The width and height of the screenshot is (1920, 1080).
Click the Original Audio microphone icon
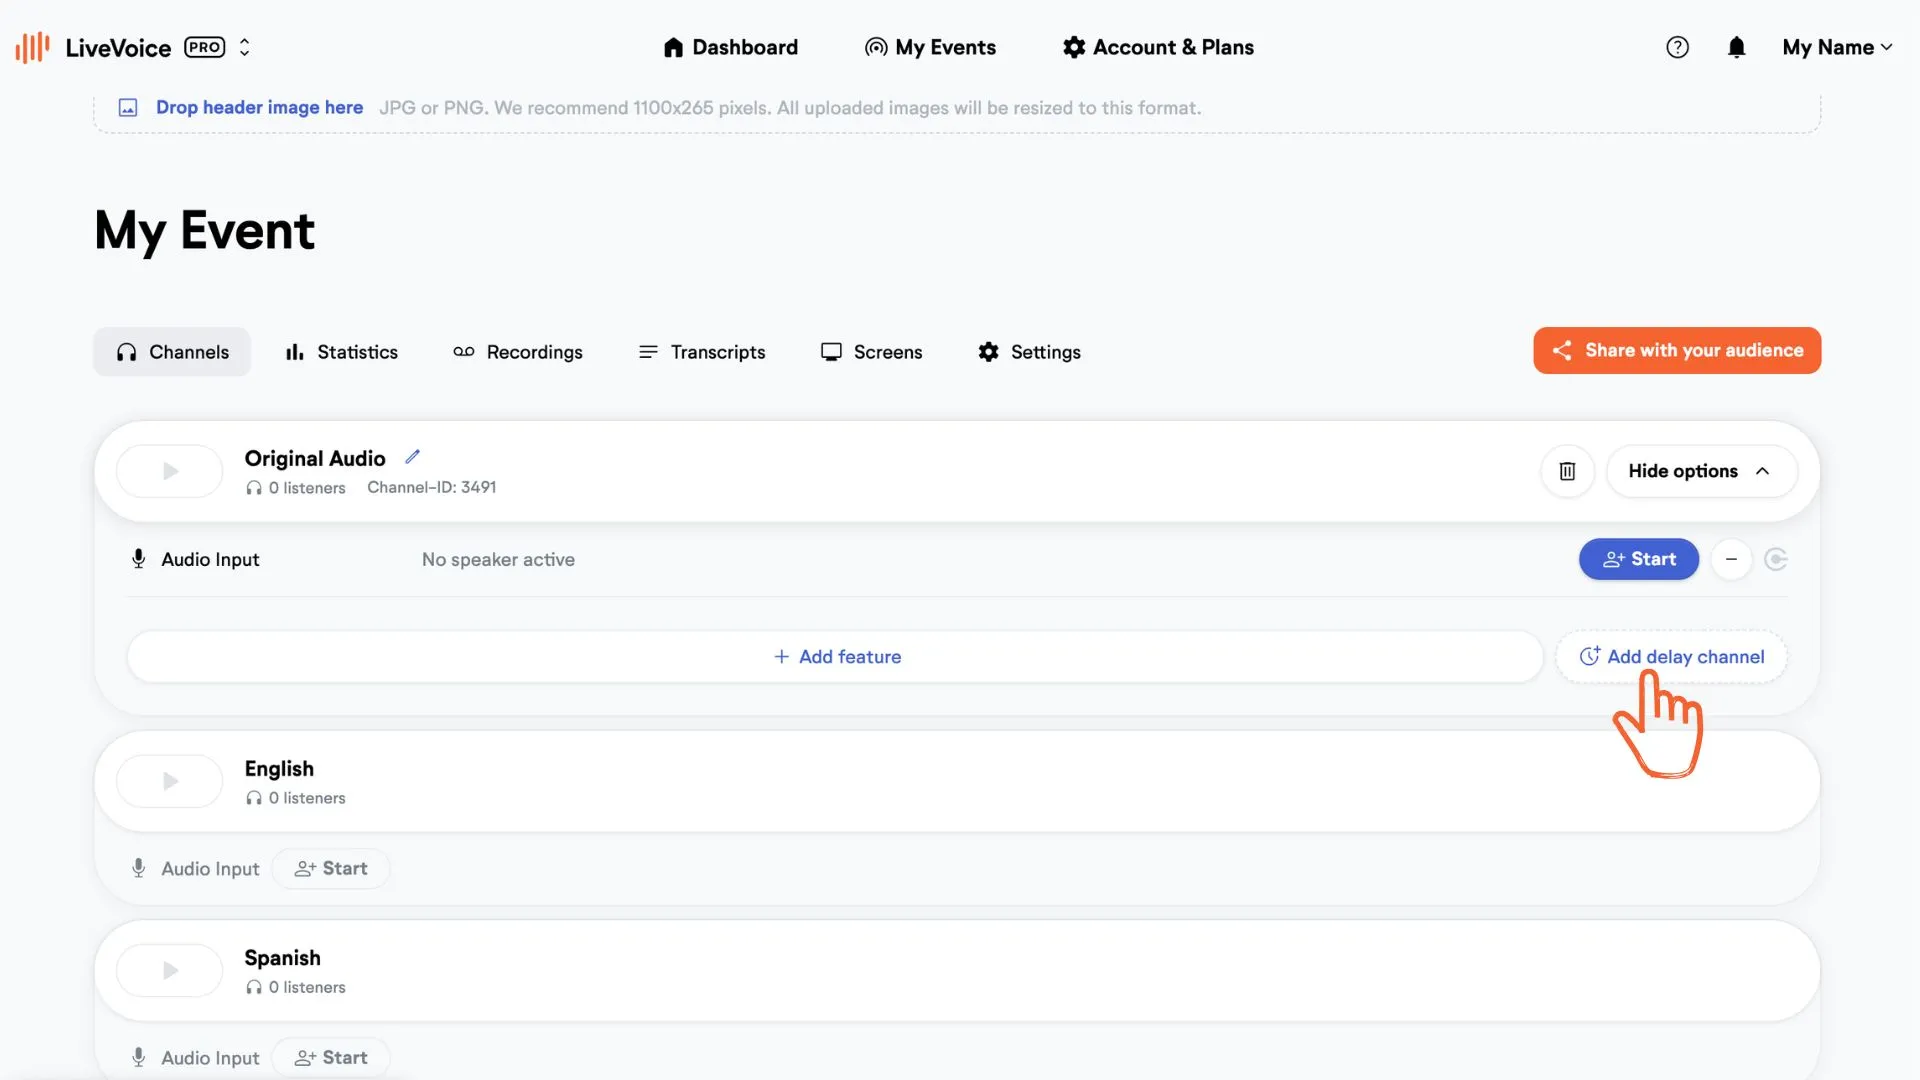(x=139, y=559)
